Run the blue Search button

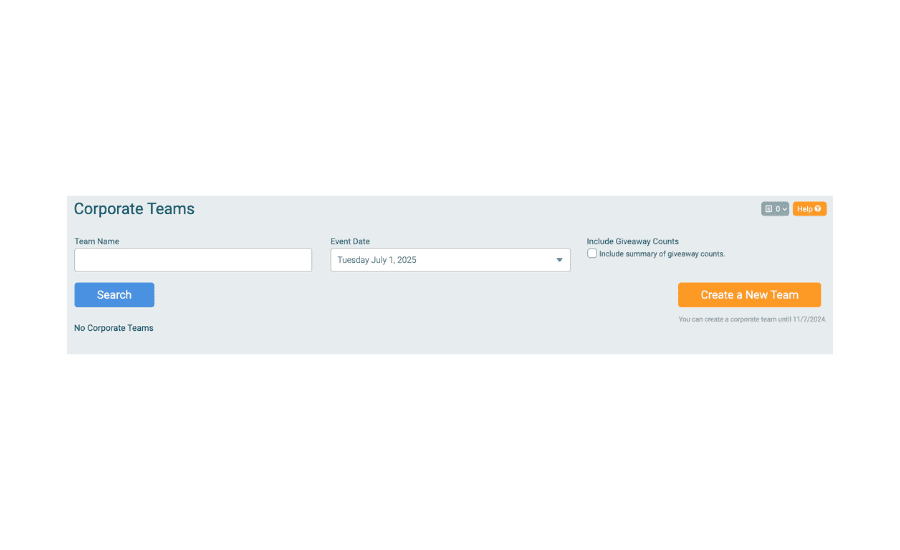click(x=114, y=295)
